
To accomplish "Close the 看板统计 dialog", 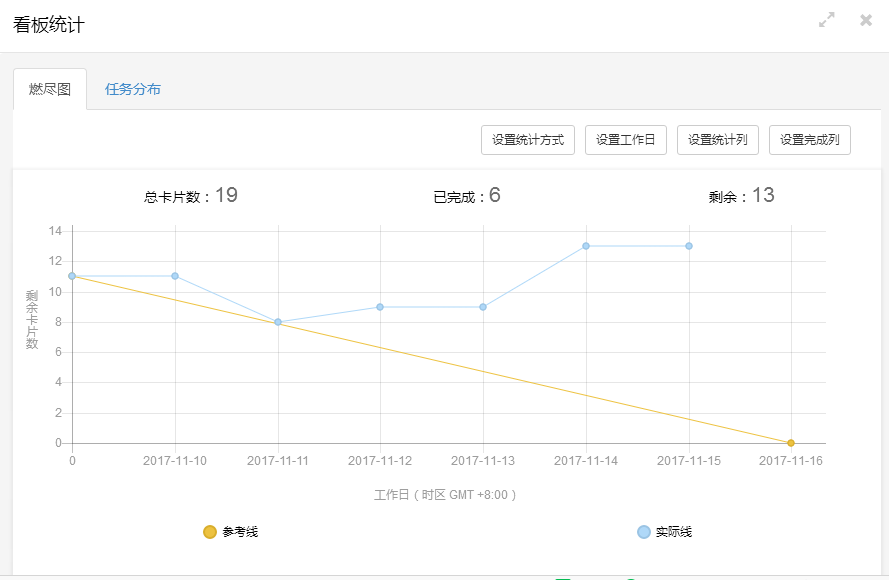I will [x=866, y=20].
